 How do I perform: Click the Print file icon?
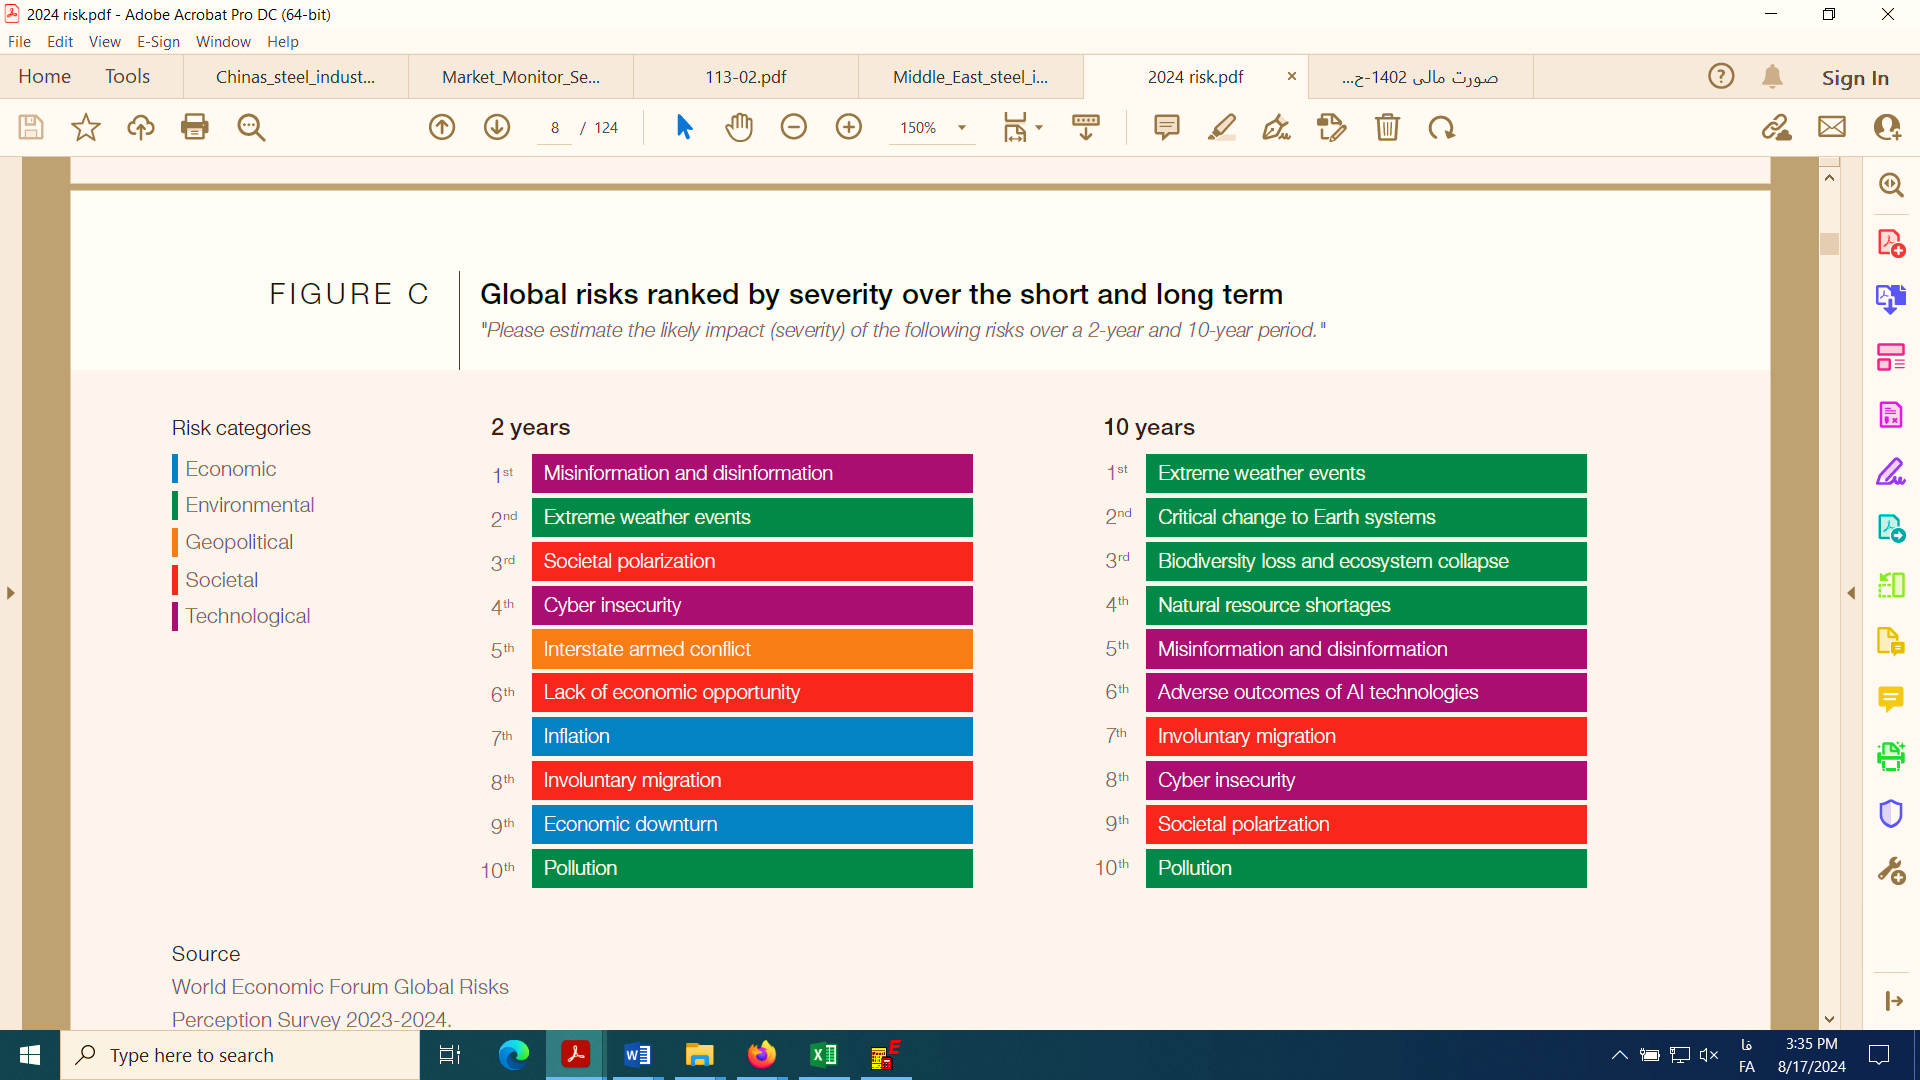[x=195, y=127]
